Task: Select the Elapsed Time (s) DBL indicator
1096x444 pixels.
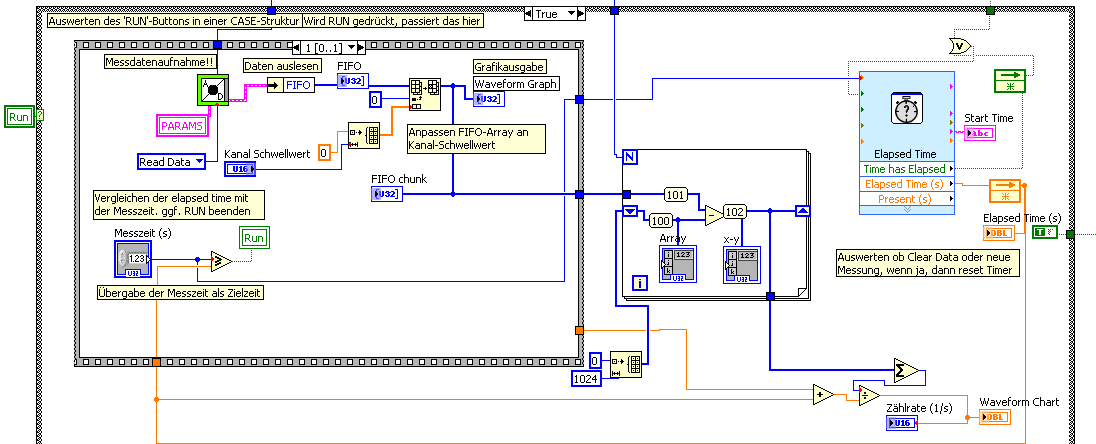Action: [x=999, y=234]
